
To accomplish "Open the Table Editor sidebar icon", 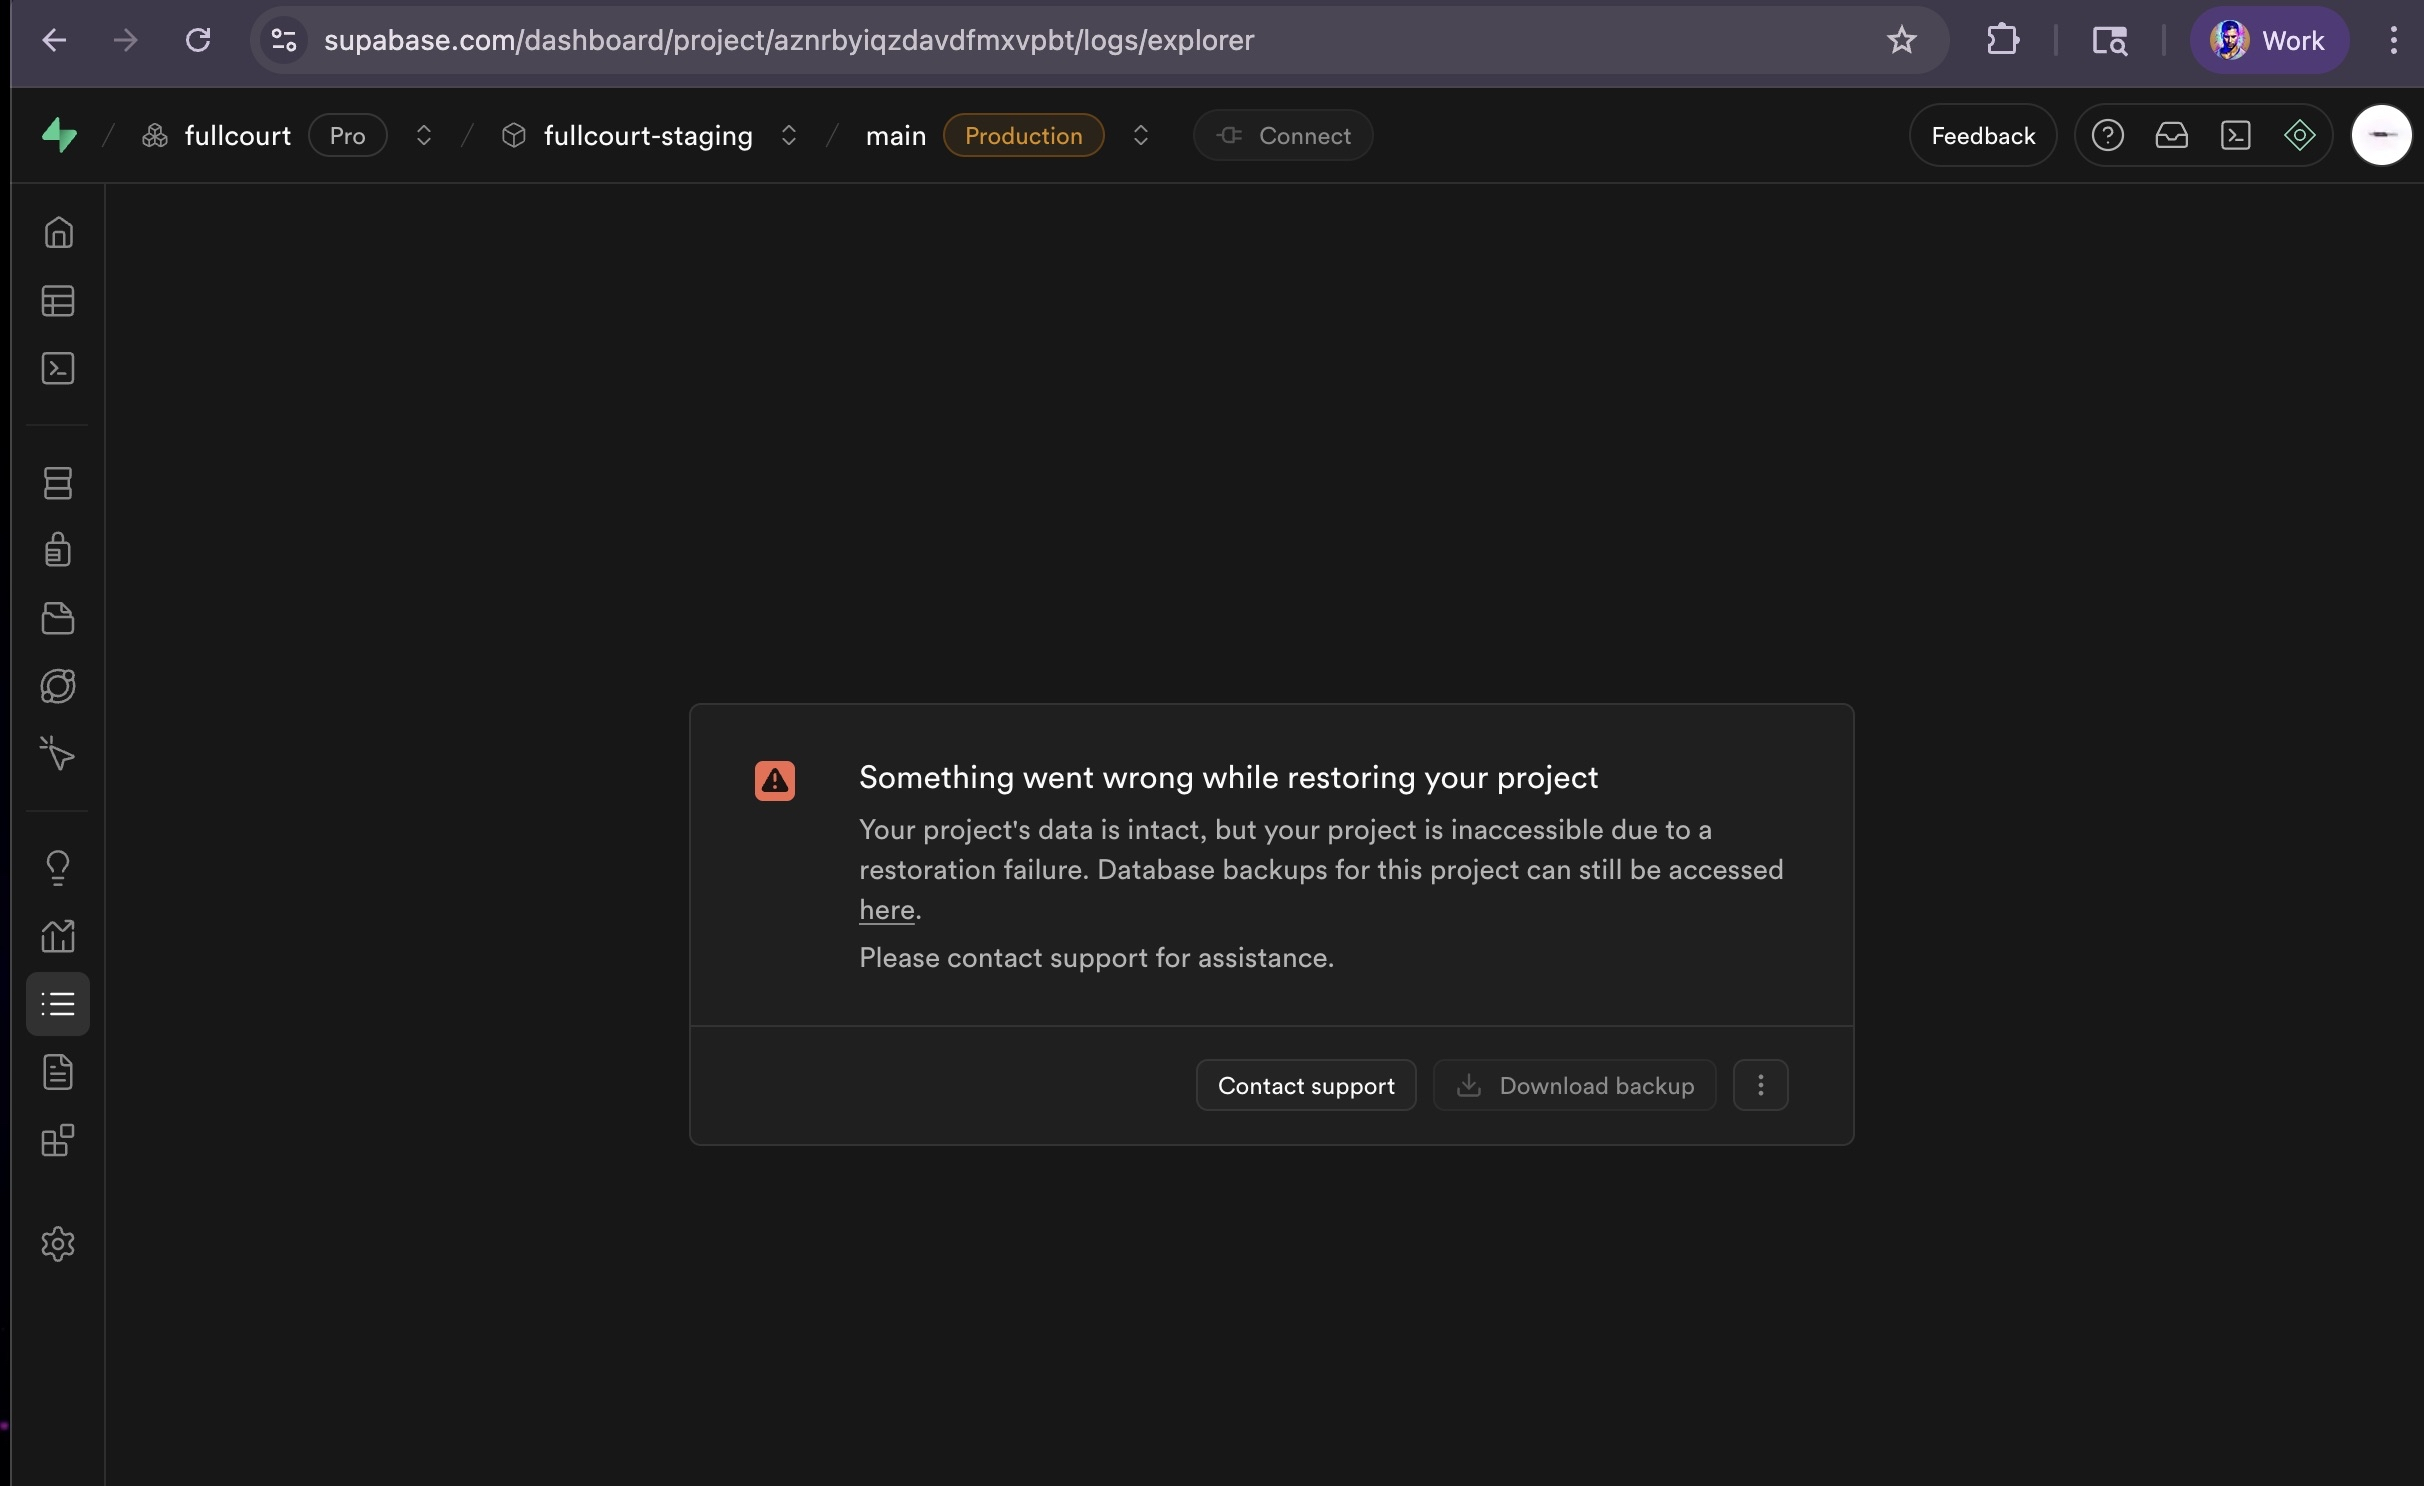I will [x=58, y=301].
